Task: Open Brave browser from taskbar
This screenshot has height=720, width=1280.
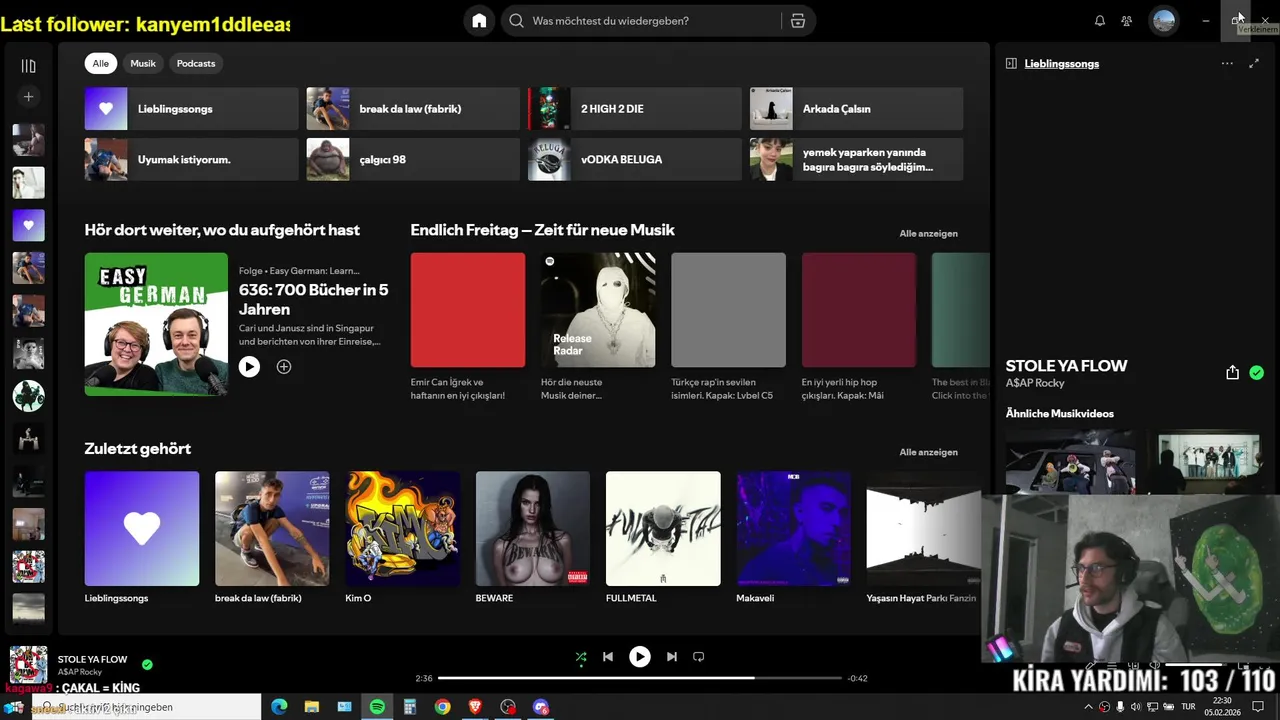Action: (475, 707)
